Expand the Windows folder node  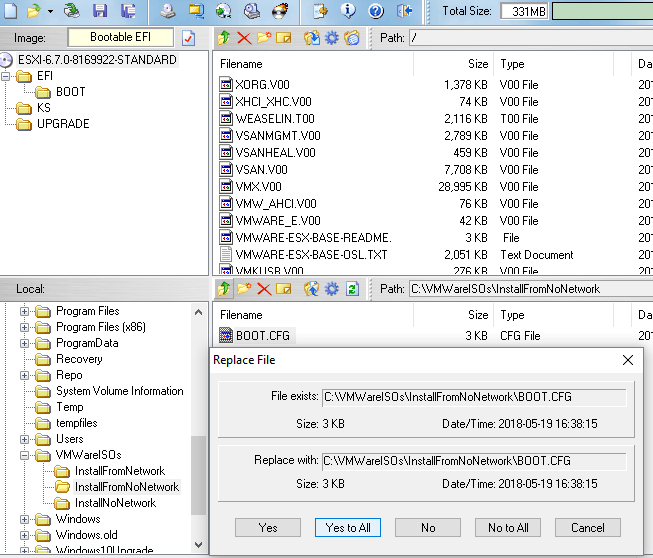(24, 519)
